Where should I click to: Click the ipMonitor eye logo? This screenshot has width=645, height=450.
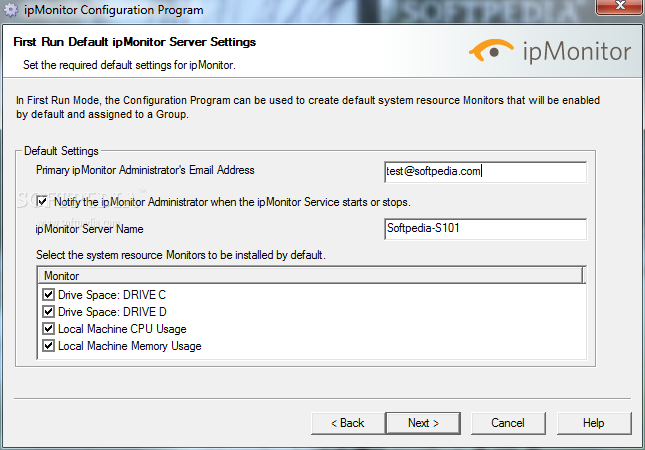[491, 51]
